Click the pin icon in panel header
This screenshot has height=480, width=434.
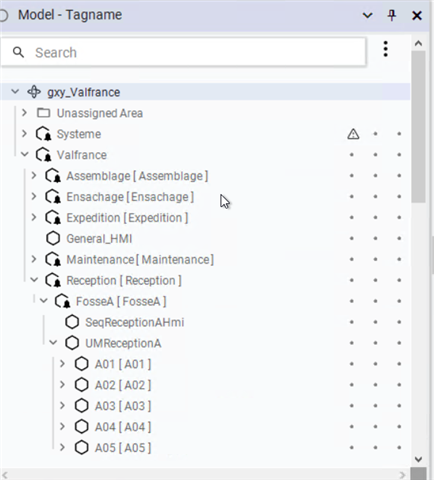pyautogui.click(x=392, y=15)
